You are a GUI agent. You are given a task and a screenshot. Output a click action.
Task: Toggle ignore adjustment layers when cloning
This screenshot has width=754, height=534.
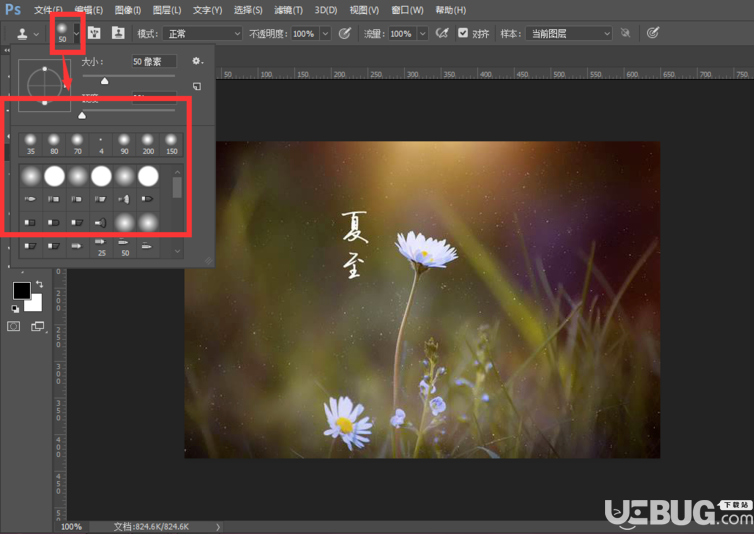click(625, 33)
